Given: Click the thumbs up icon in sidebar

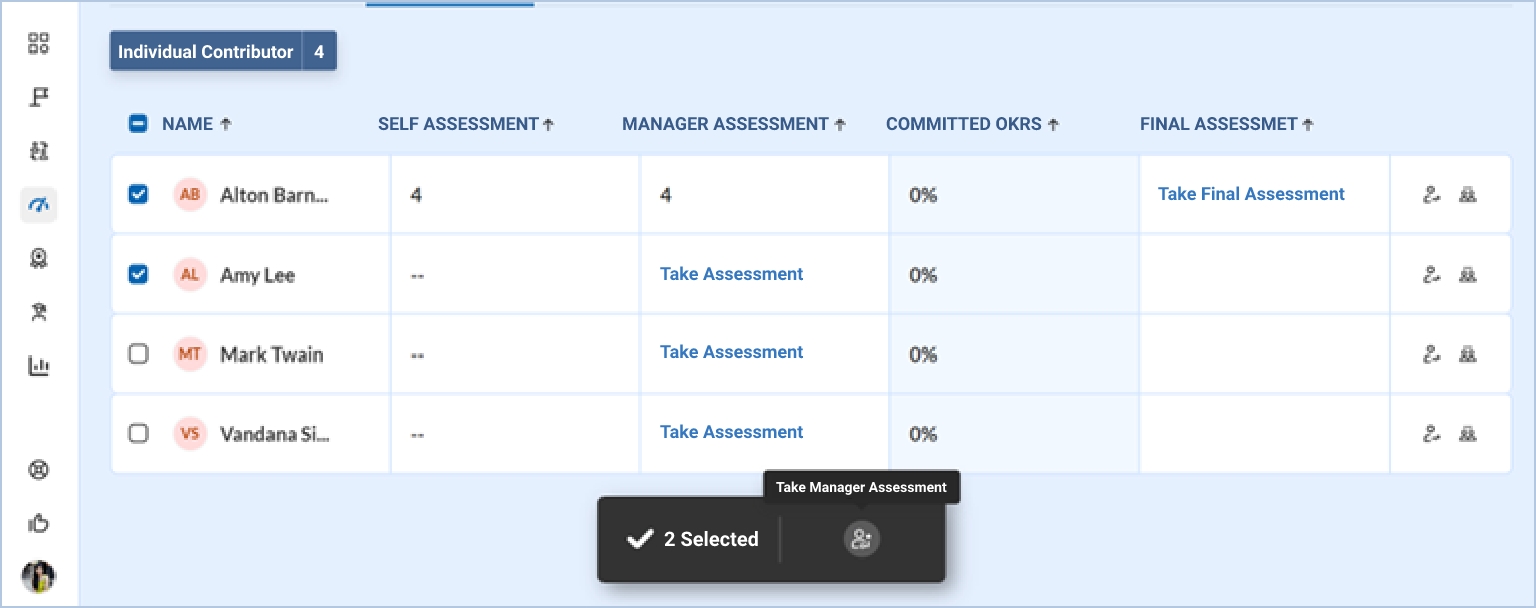Looking at the screenshot, I should [38, 523].
